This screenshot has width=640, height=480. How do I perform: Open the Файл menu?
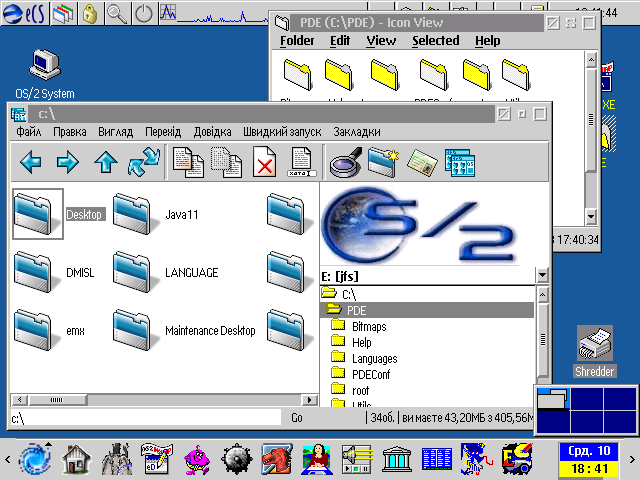point(29,131)
